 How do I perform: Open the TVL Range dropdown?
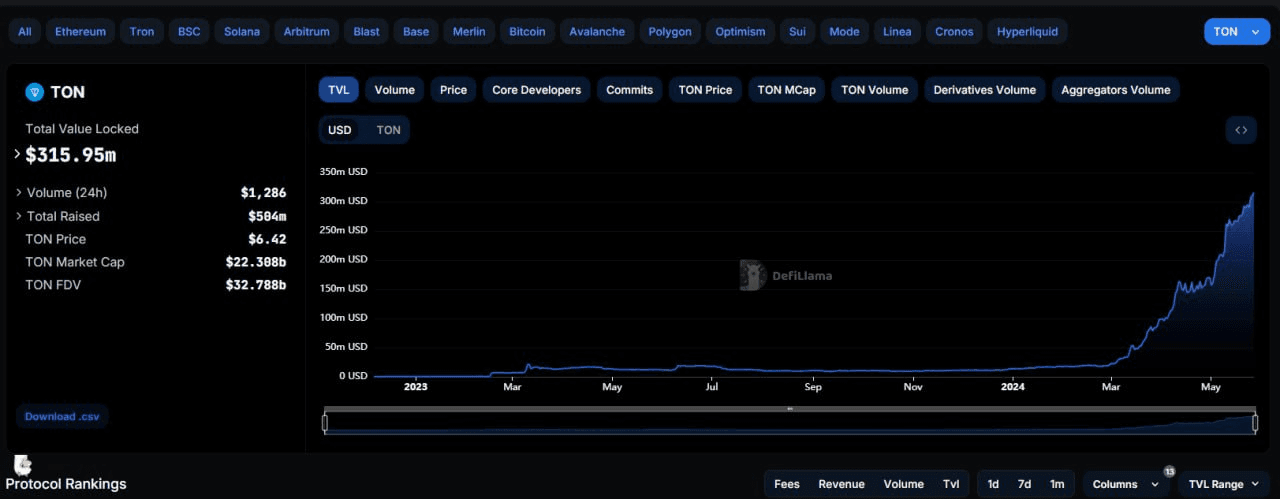1223,484
